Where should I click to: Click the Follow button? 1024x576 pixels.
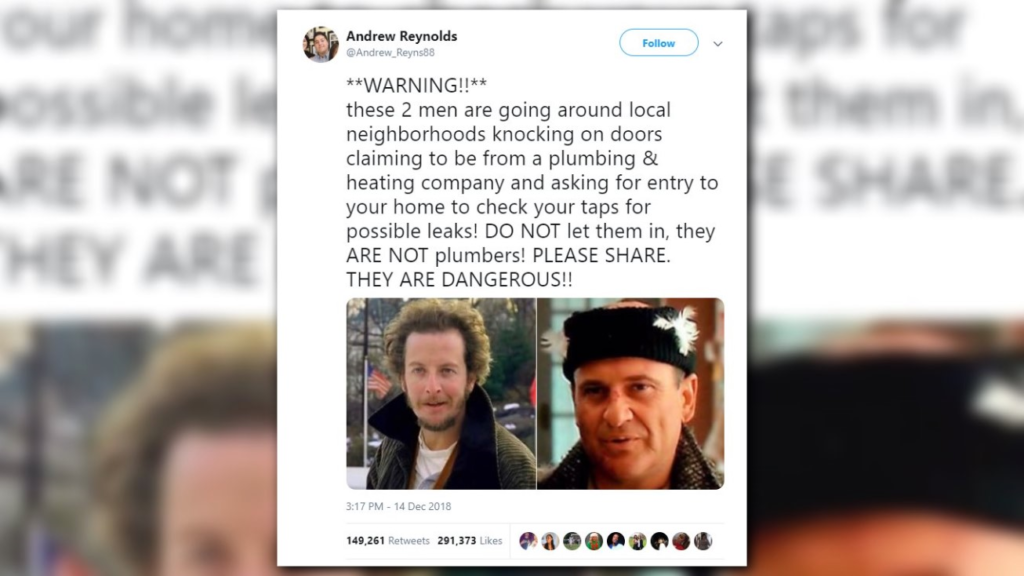click(658, 43)
